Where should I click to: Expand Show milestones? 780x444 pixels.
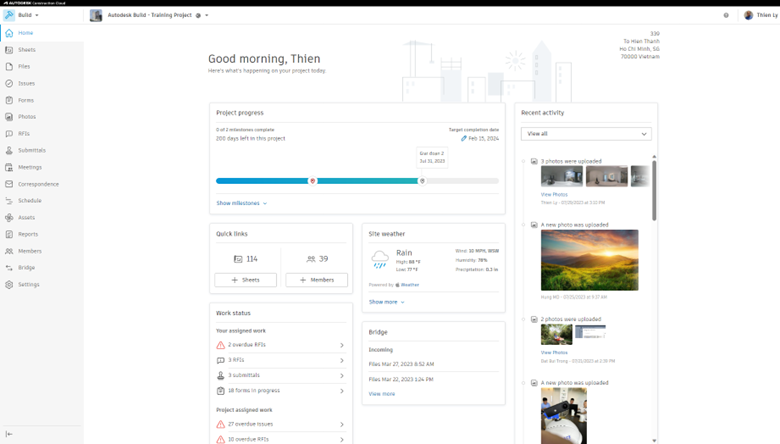coord(241,203)
